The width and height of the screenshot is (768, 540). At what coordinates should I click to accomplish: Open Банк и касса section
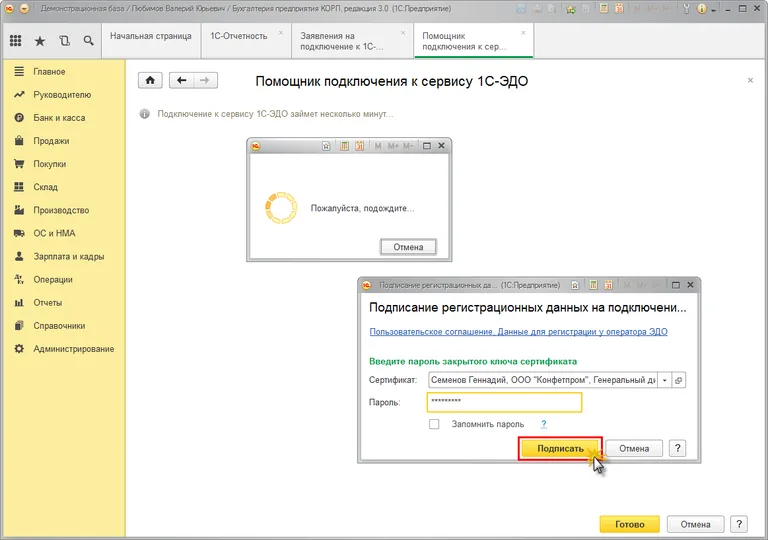pos(62,118)
